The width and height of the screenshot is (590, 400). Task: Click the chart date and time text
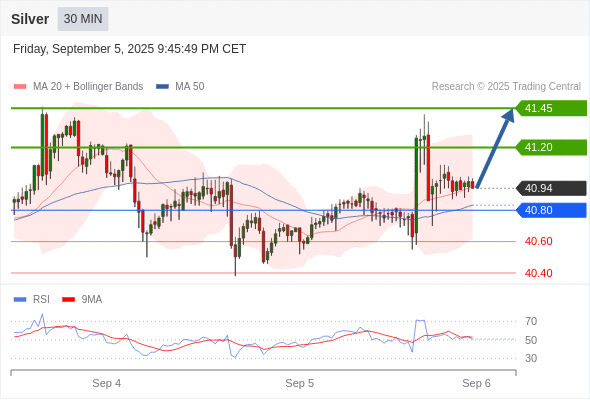coord(129,49)
